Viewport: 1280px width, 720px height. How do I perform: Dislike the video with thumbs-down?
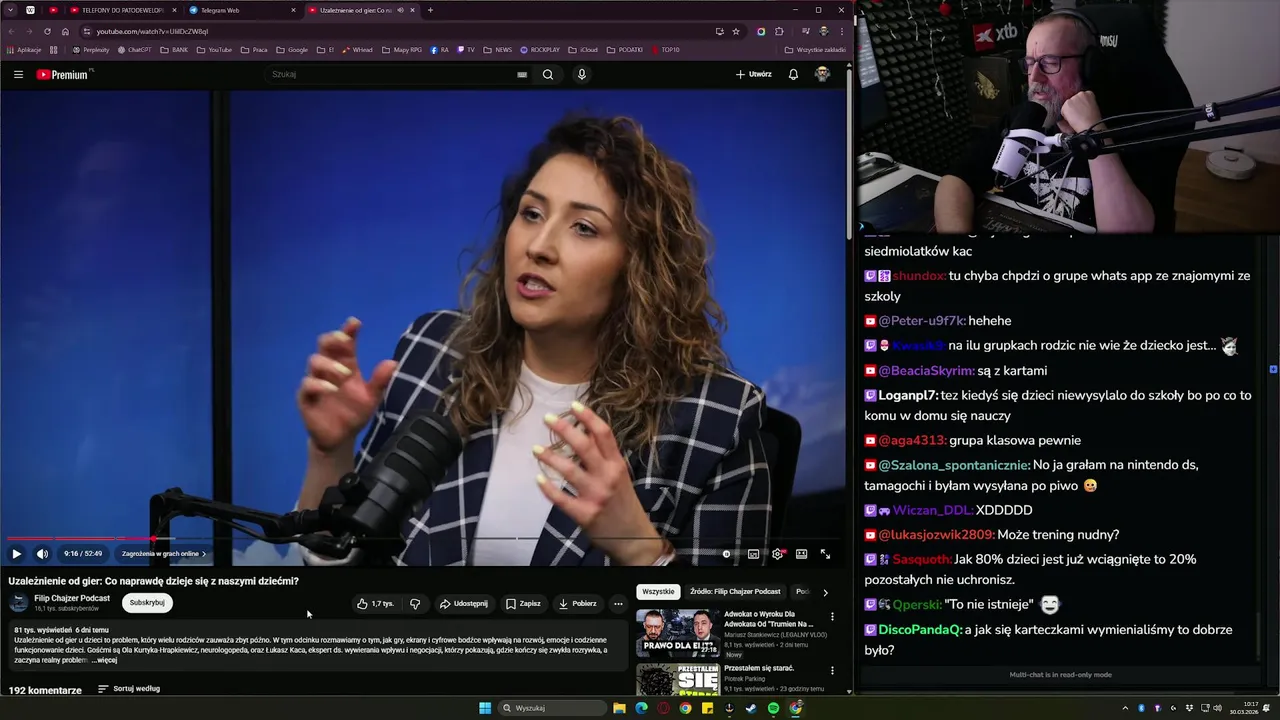(415, 603)
